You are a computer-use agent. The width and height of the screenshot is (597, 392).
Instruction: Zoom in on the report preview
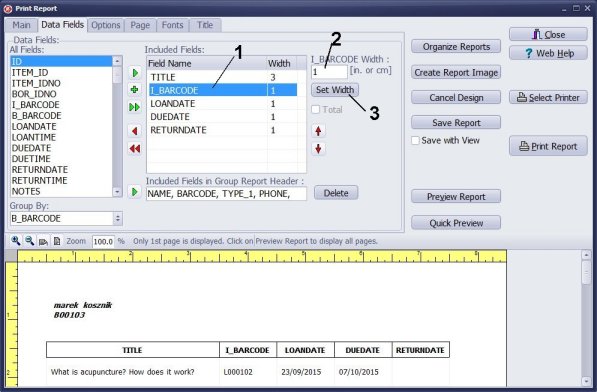(16, 241)
